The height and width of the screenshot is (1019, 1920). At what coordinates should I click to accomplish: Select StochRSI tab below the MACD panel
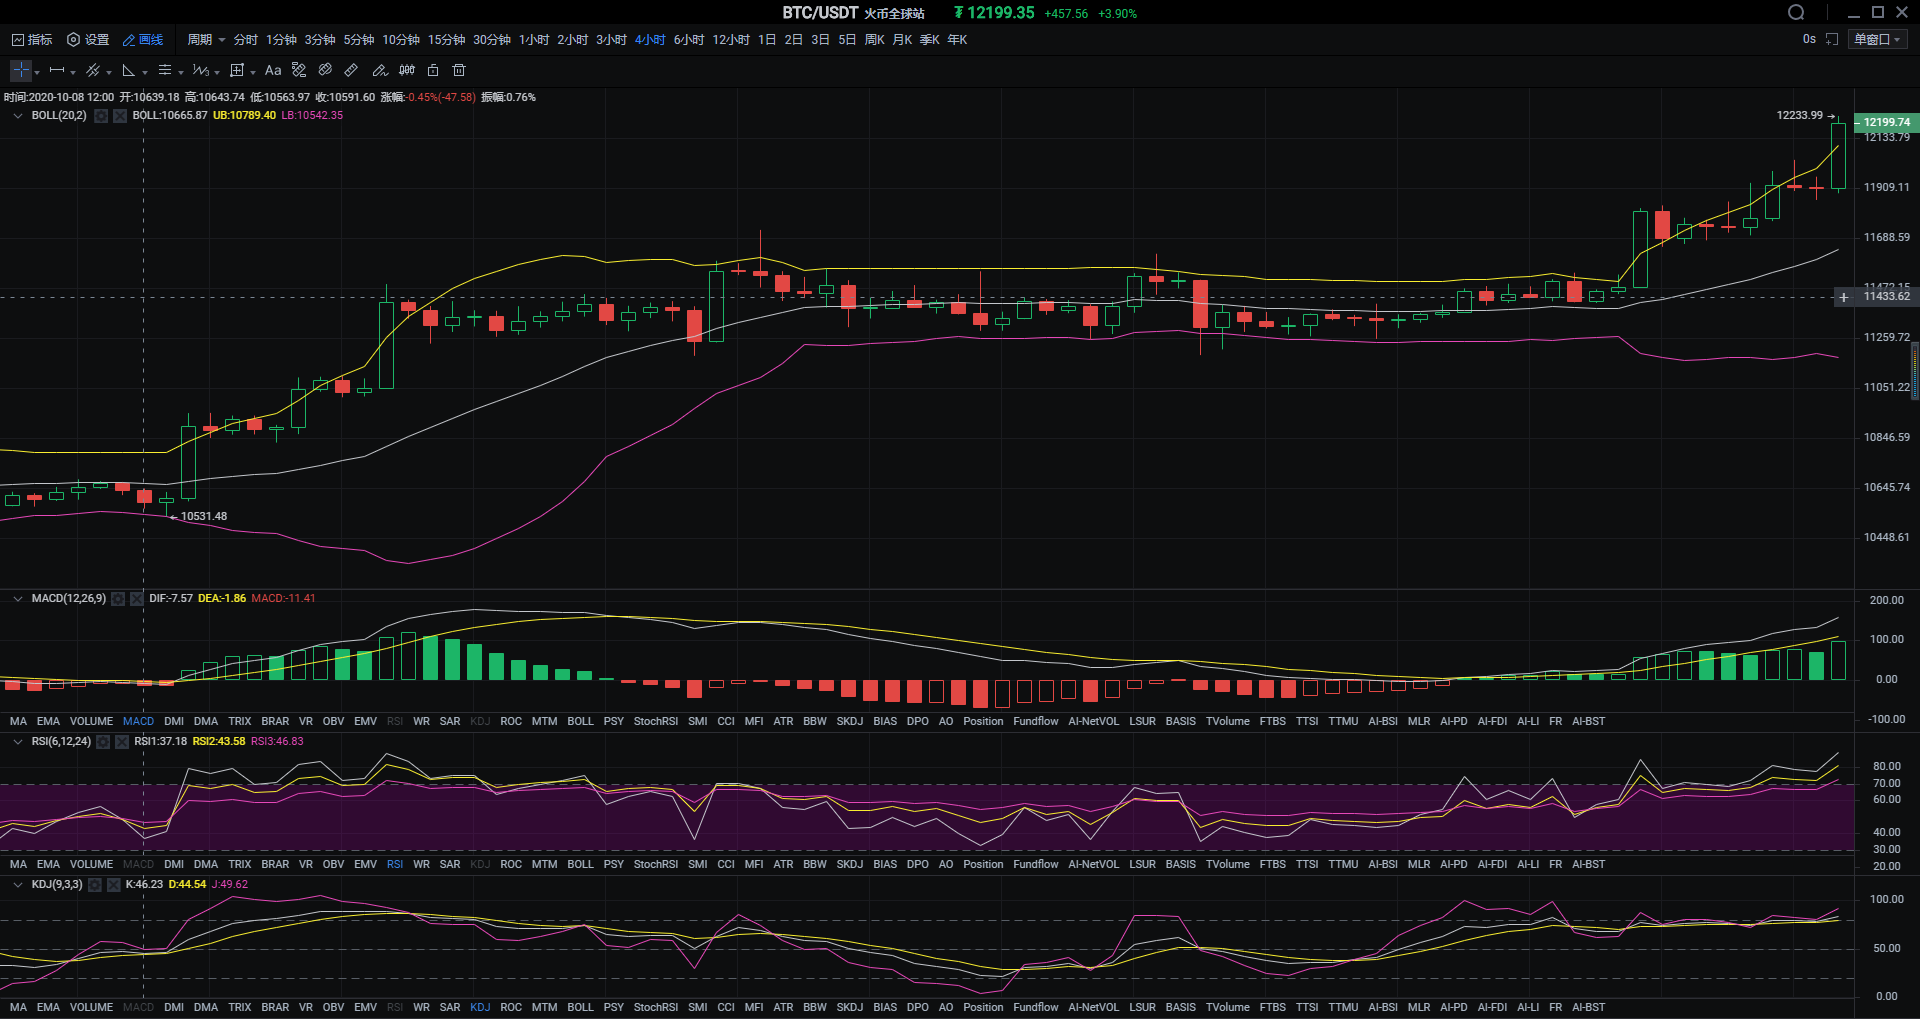point(656,721)
